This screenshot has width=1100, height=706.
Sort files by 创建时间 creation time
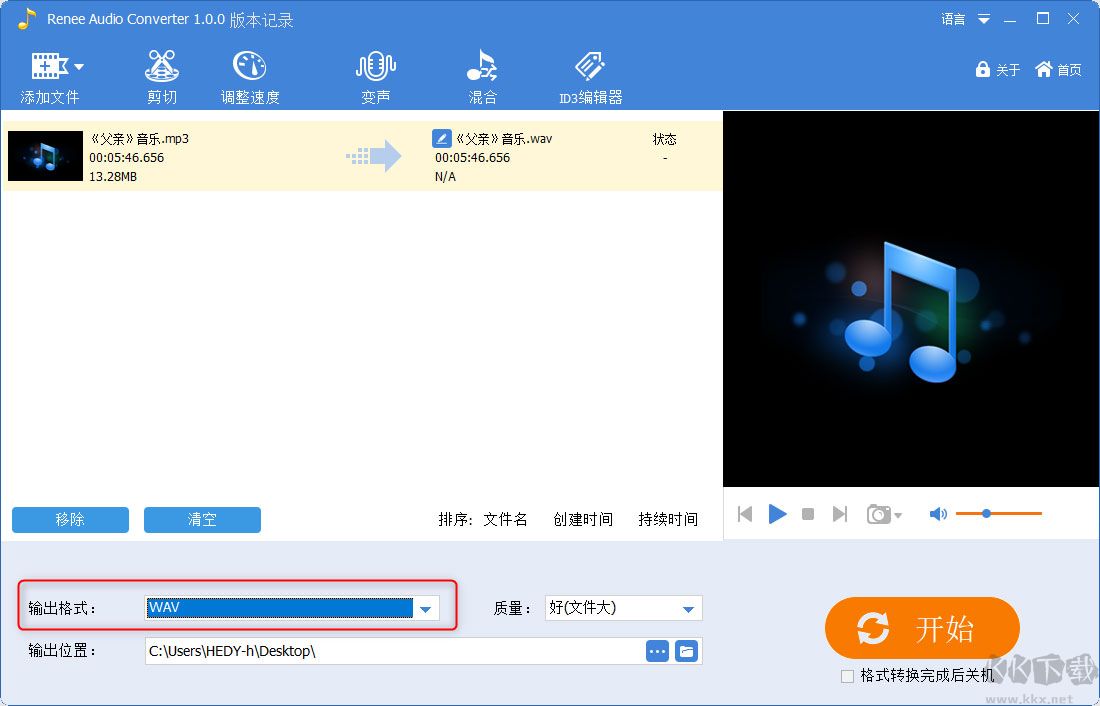(583, 519)
